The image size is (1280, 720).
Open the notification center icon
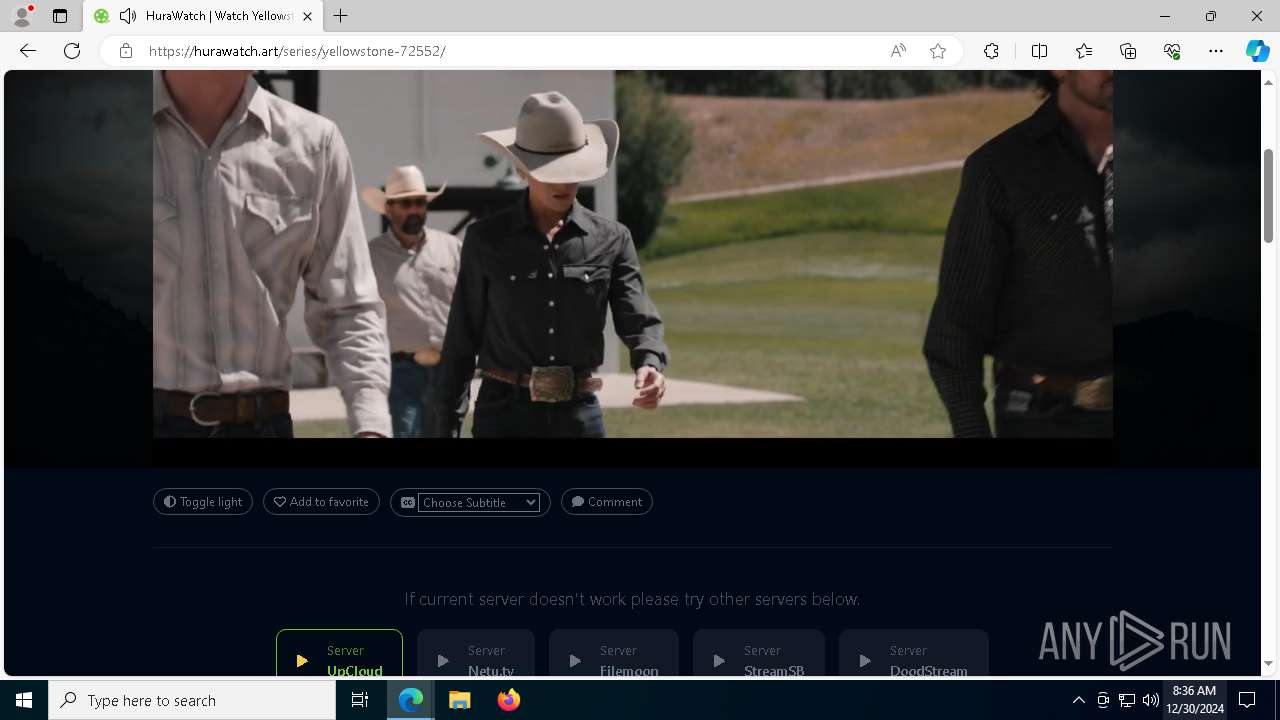click(x=1247, y=700)
